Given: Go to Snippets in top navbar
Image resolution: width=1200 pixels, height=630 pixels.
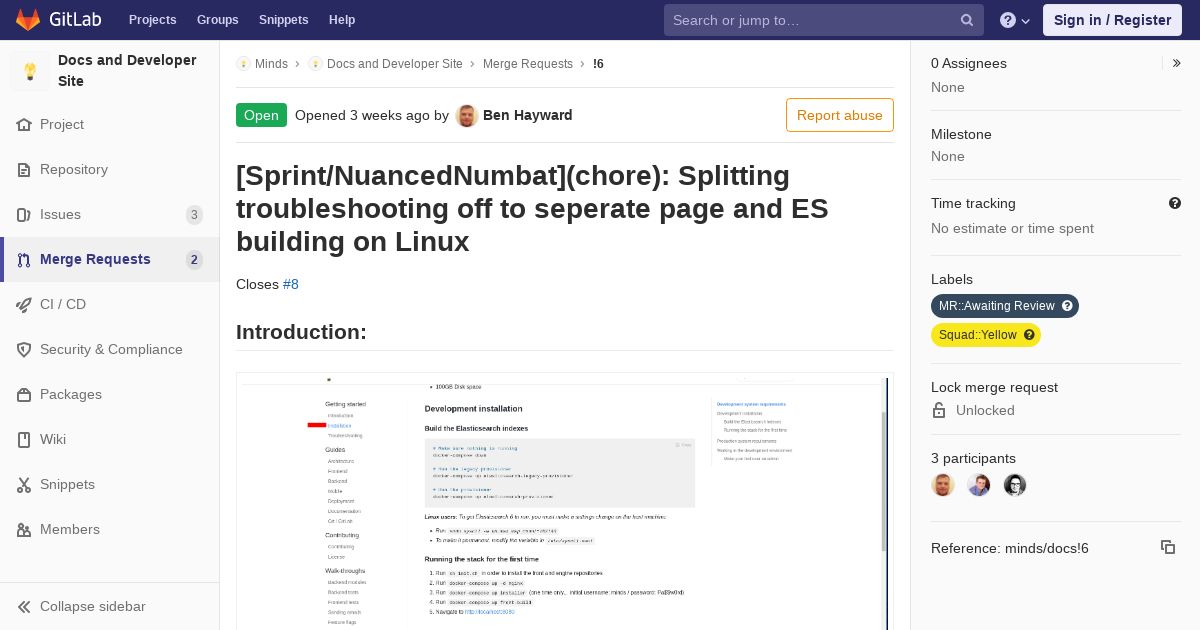Looking at the screenshot, I should tap(283, 20).
